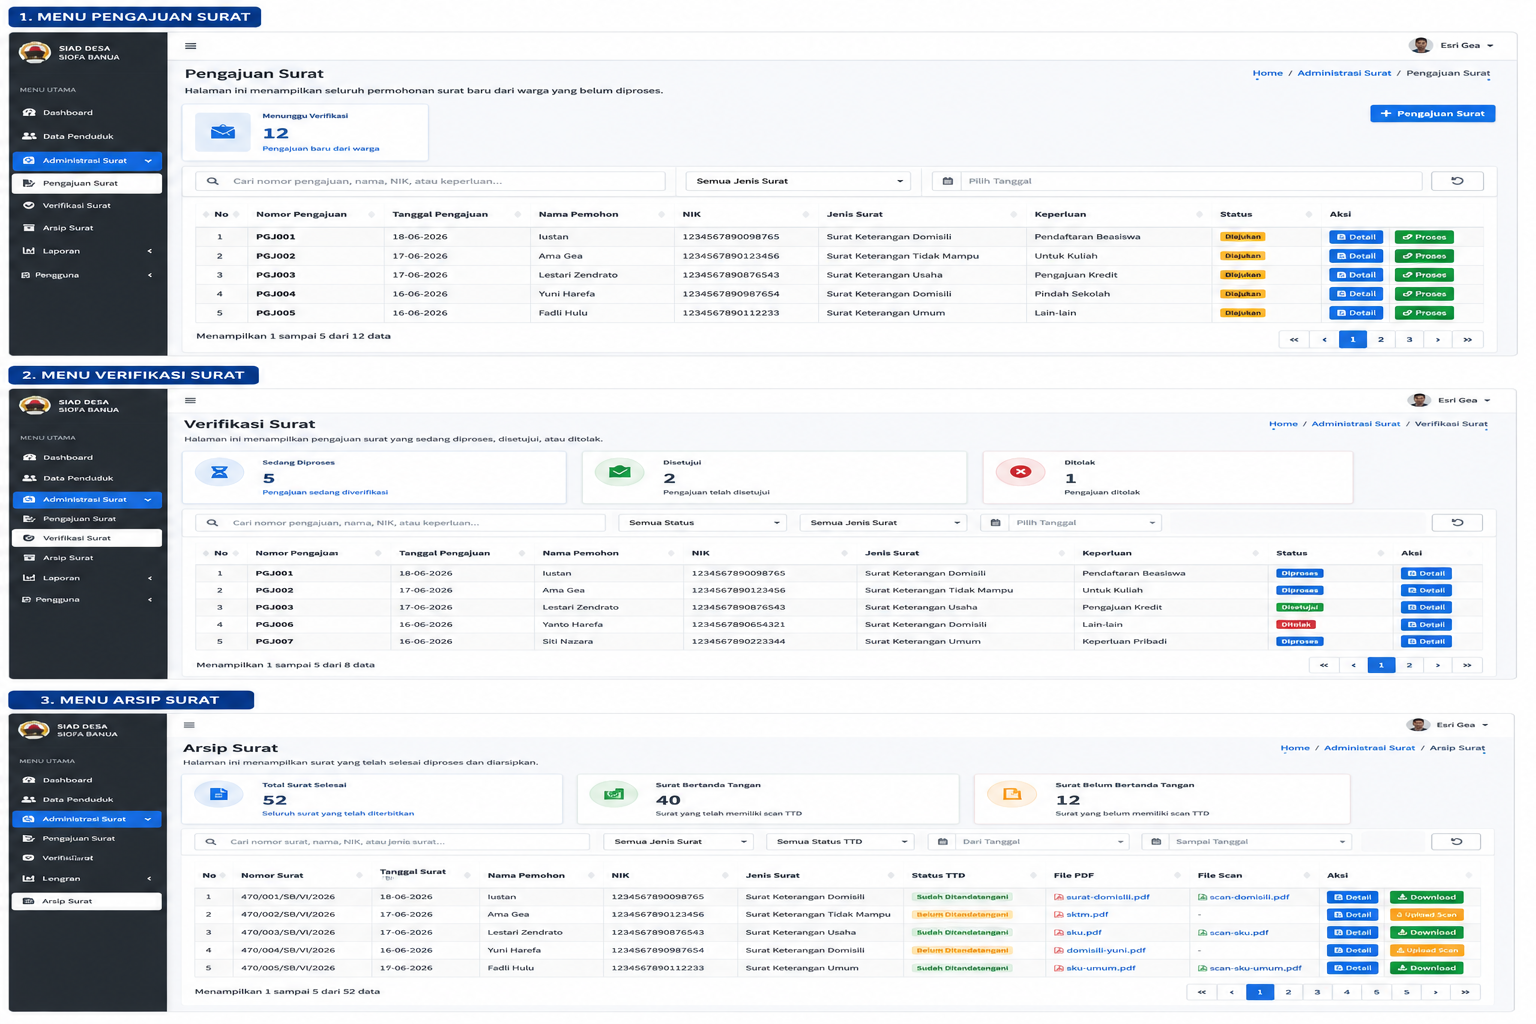
Task: Click calendar icon beside Pilih Tanggal in Pengajuan
Action: coord(948,181)
